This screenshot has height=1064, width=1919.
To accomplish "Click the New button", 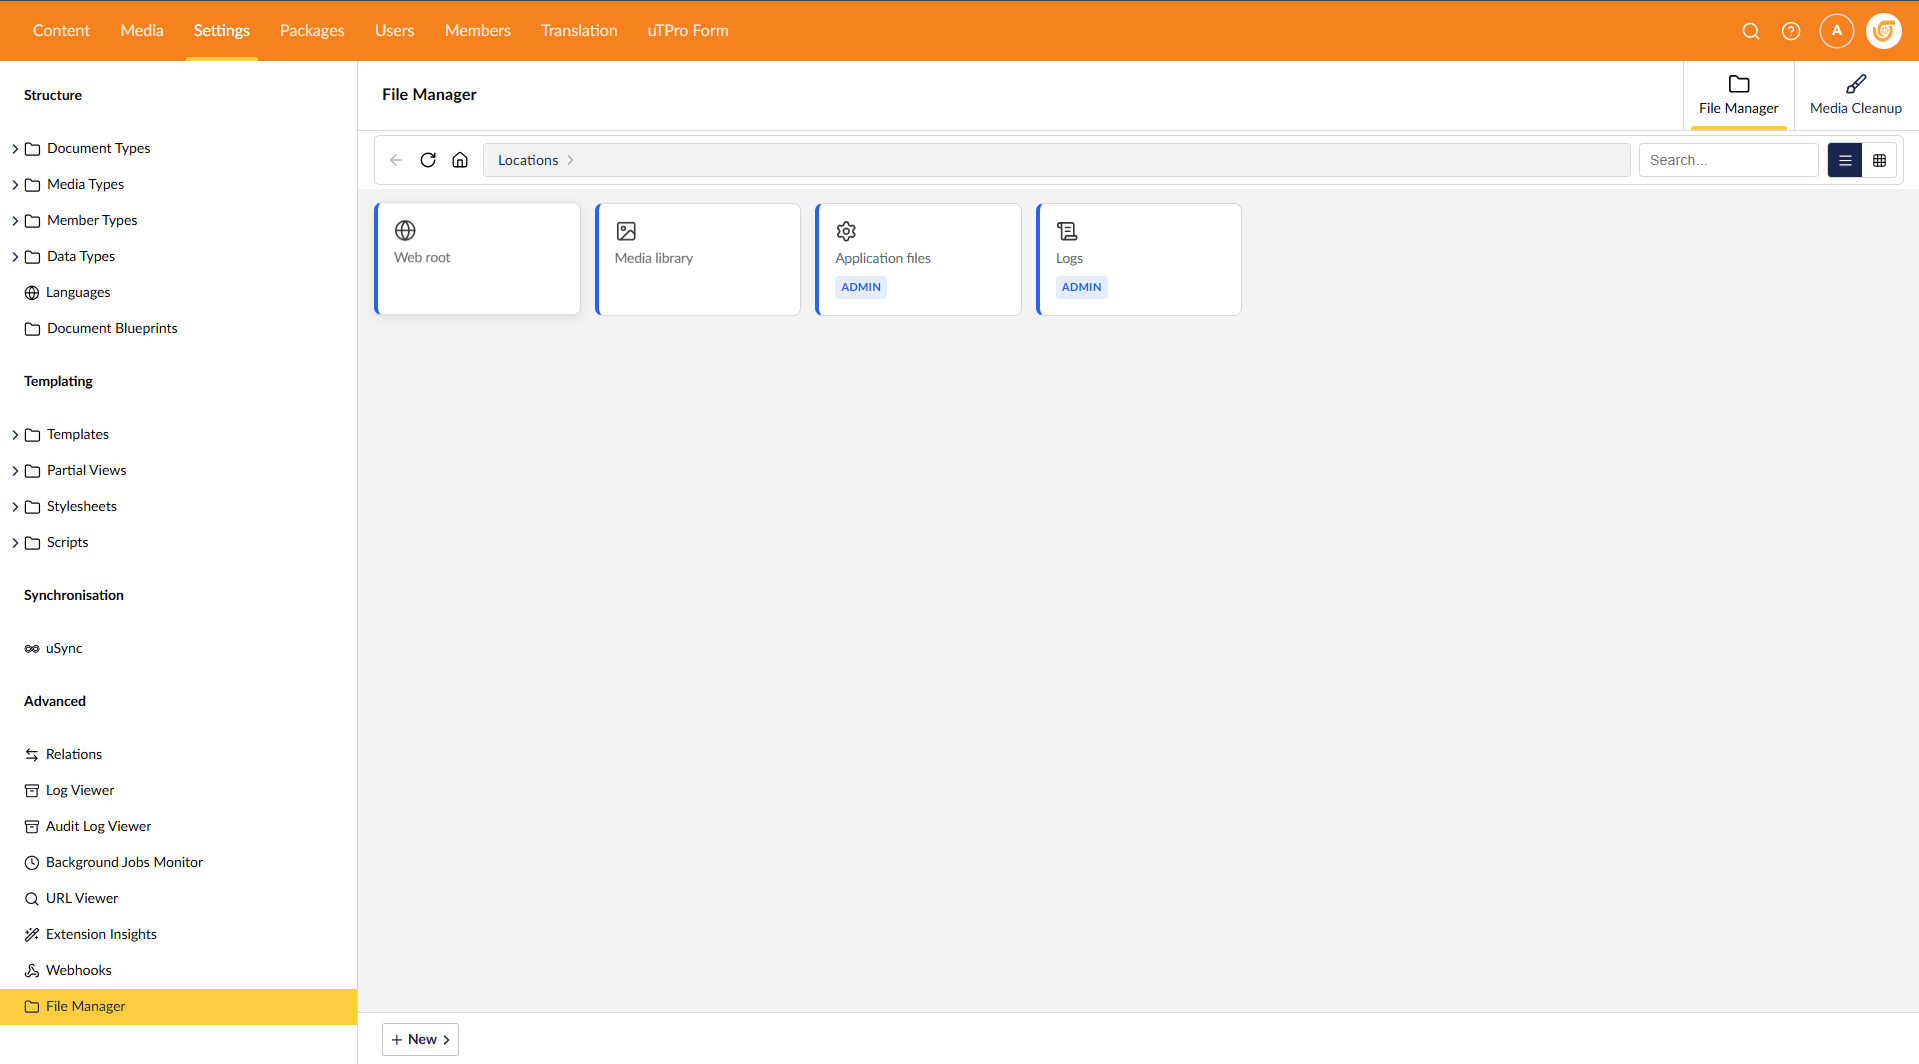I will 420,1039.
